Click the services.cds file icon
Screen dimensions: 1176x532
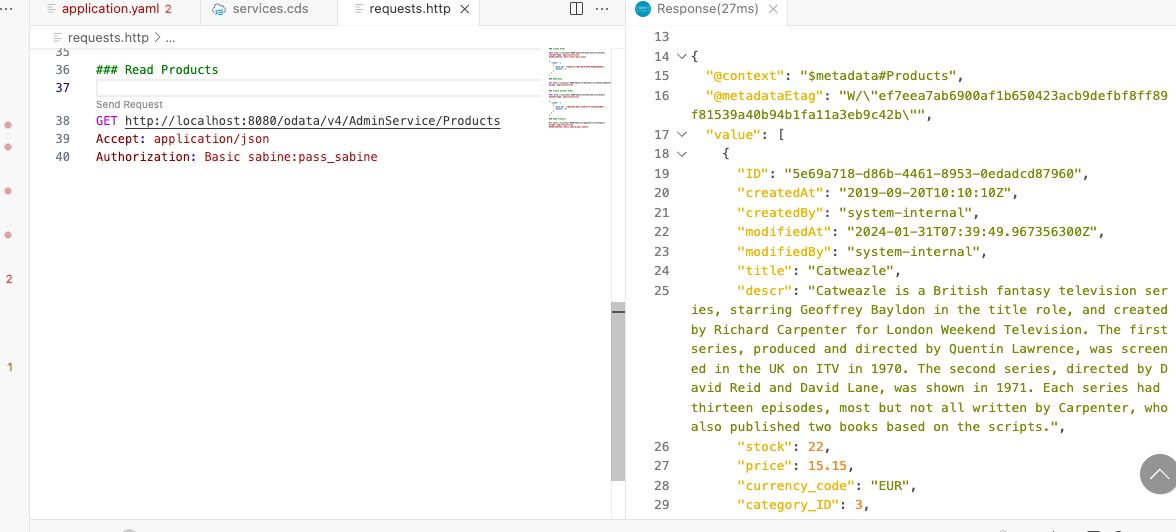coord(218,9)
